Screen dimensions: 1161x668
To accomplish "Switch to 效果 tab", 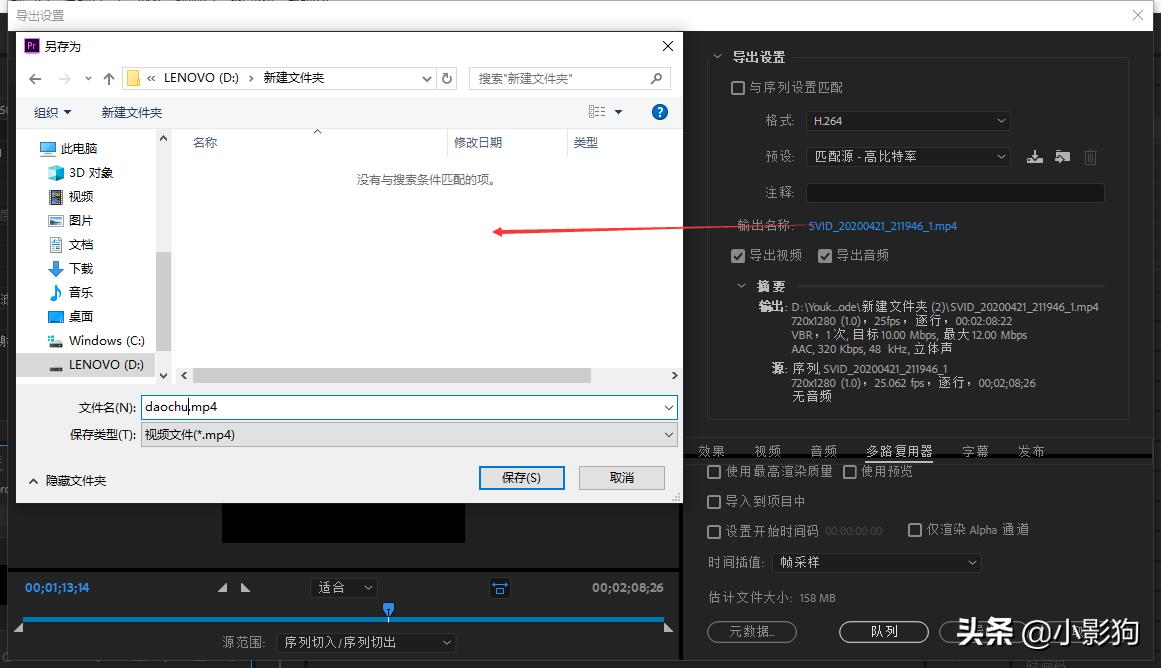I will pyautogui.click(x=711, y=451).
